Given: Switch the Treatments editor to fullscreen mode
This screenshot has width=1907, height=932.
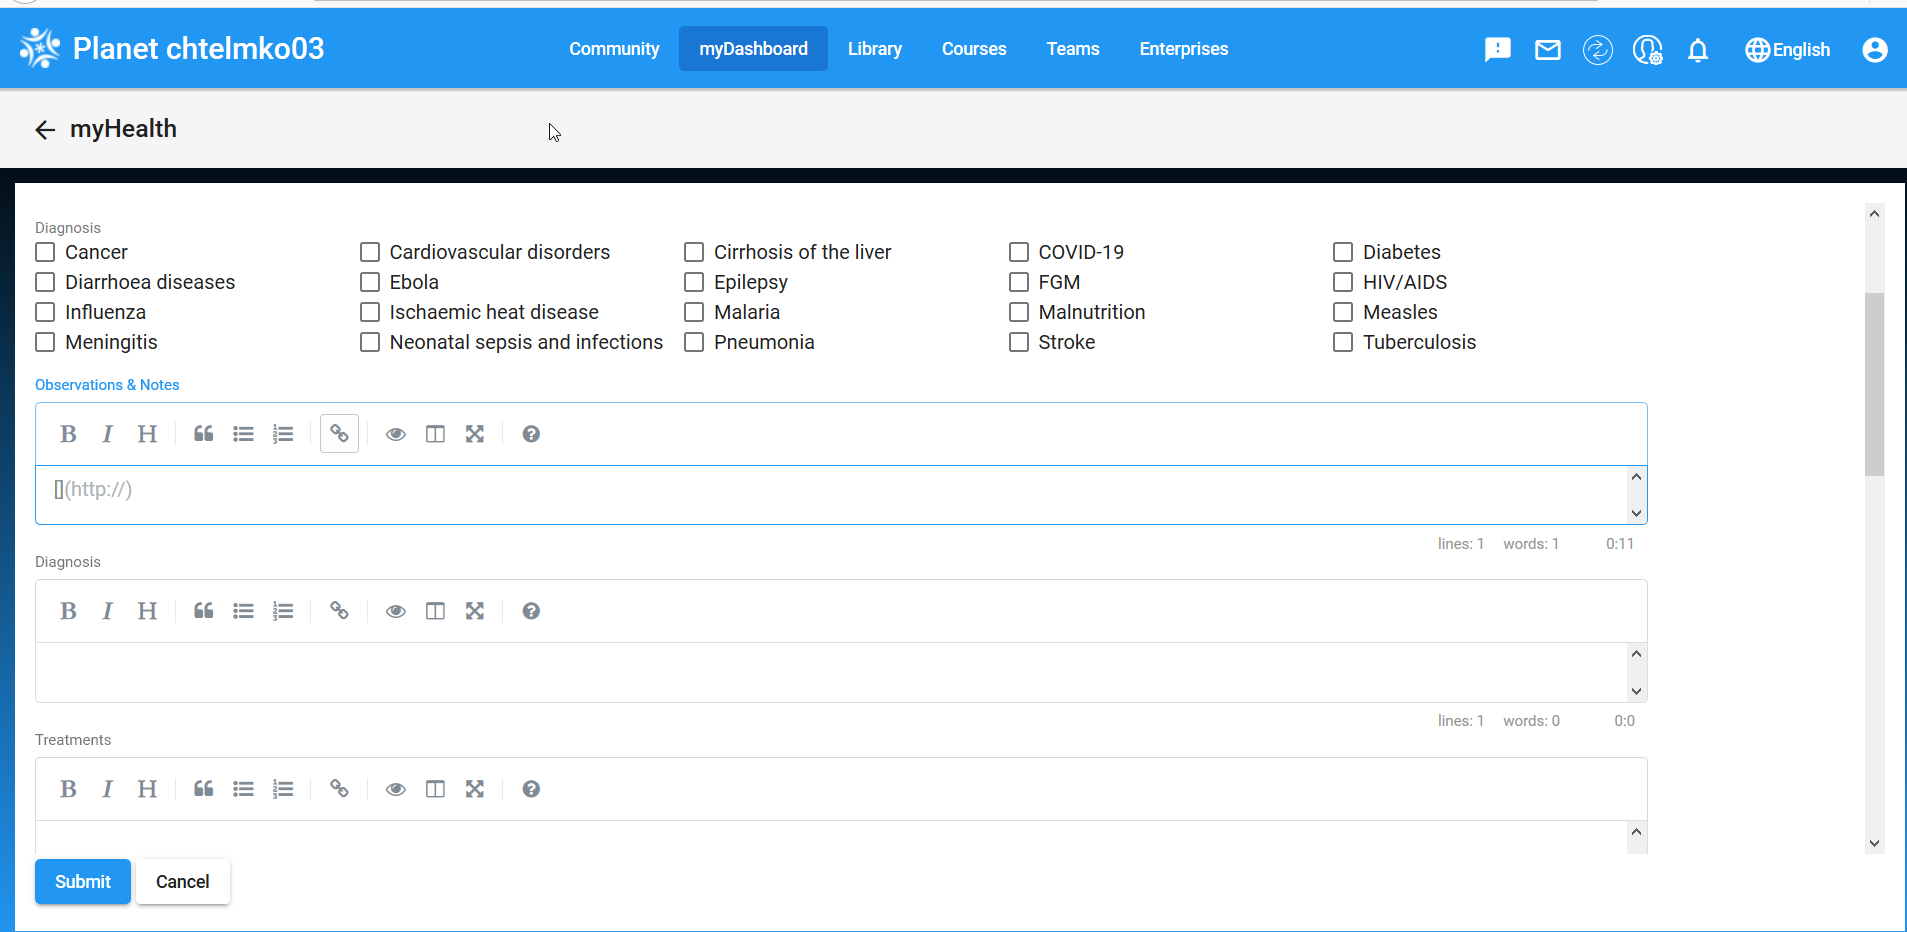Looking at the screenshot, I should (x=475, y=789).
